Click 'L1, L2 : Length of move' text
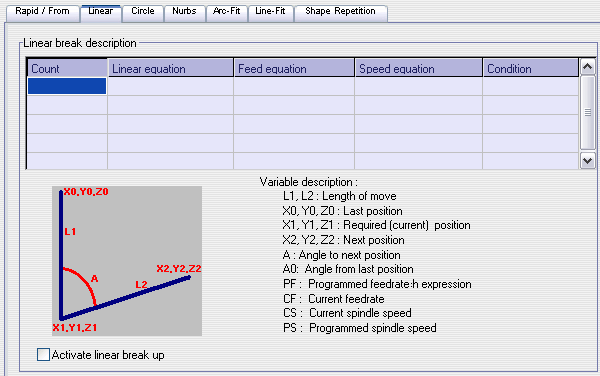Image resolution: width=600 pixels, height=376 pixels. click(x=339, y=196)
